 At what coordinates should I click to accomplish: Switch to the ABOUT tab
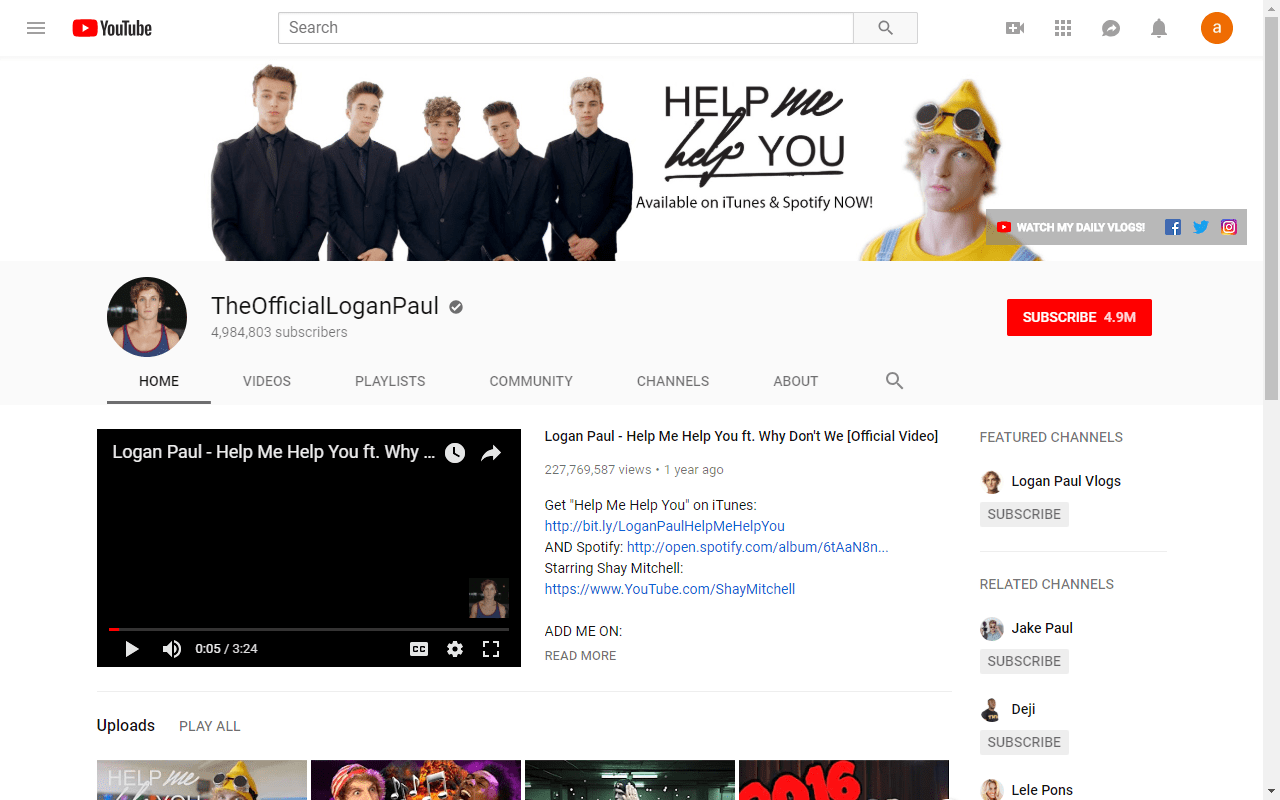pyautogui.click(x=796, y=381)
